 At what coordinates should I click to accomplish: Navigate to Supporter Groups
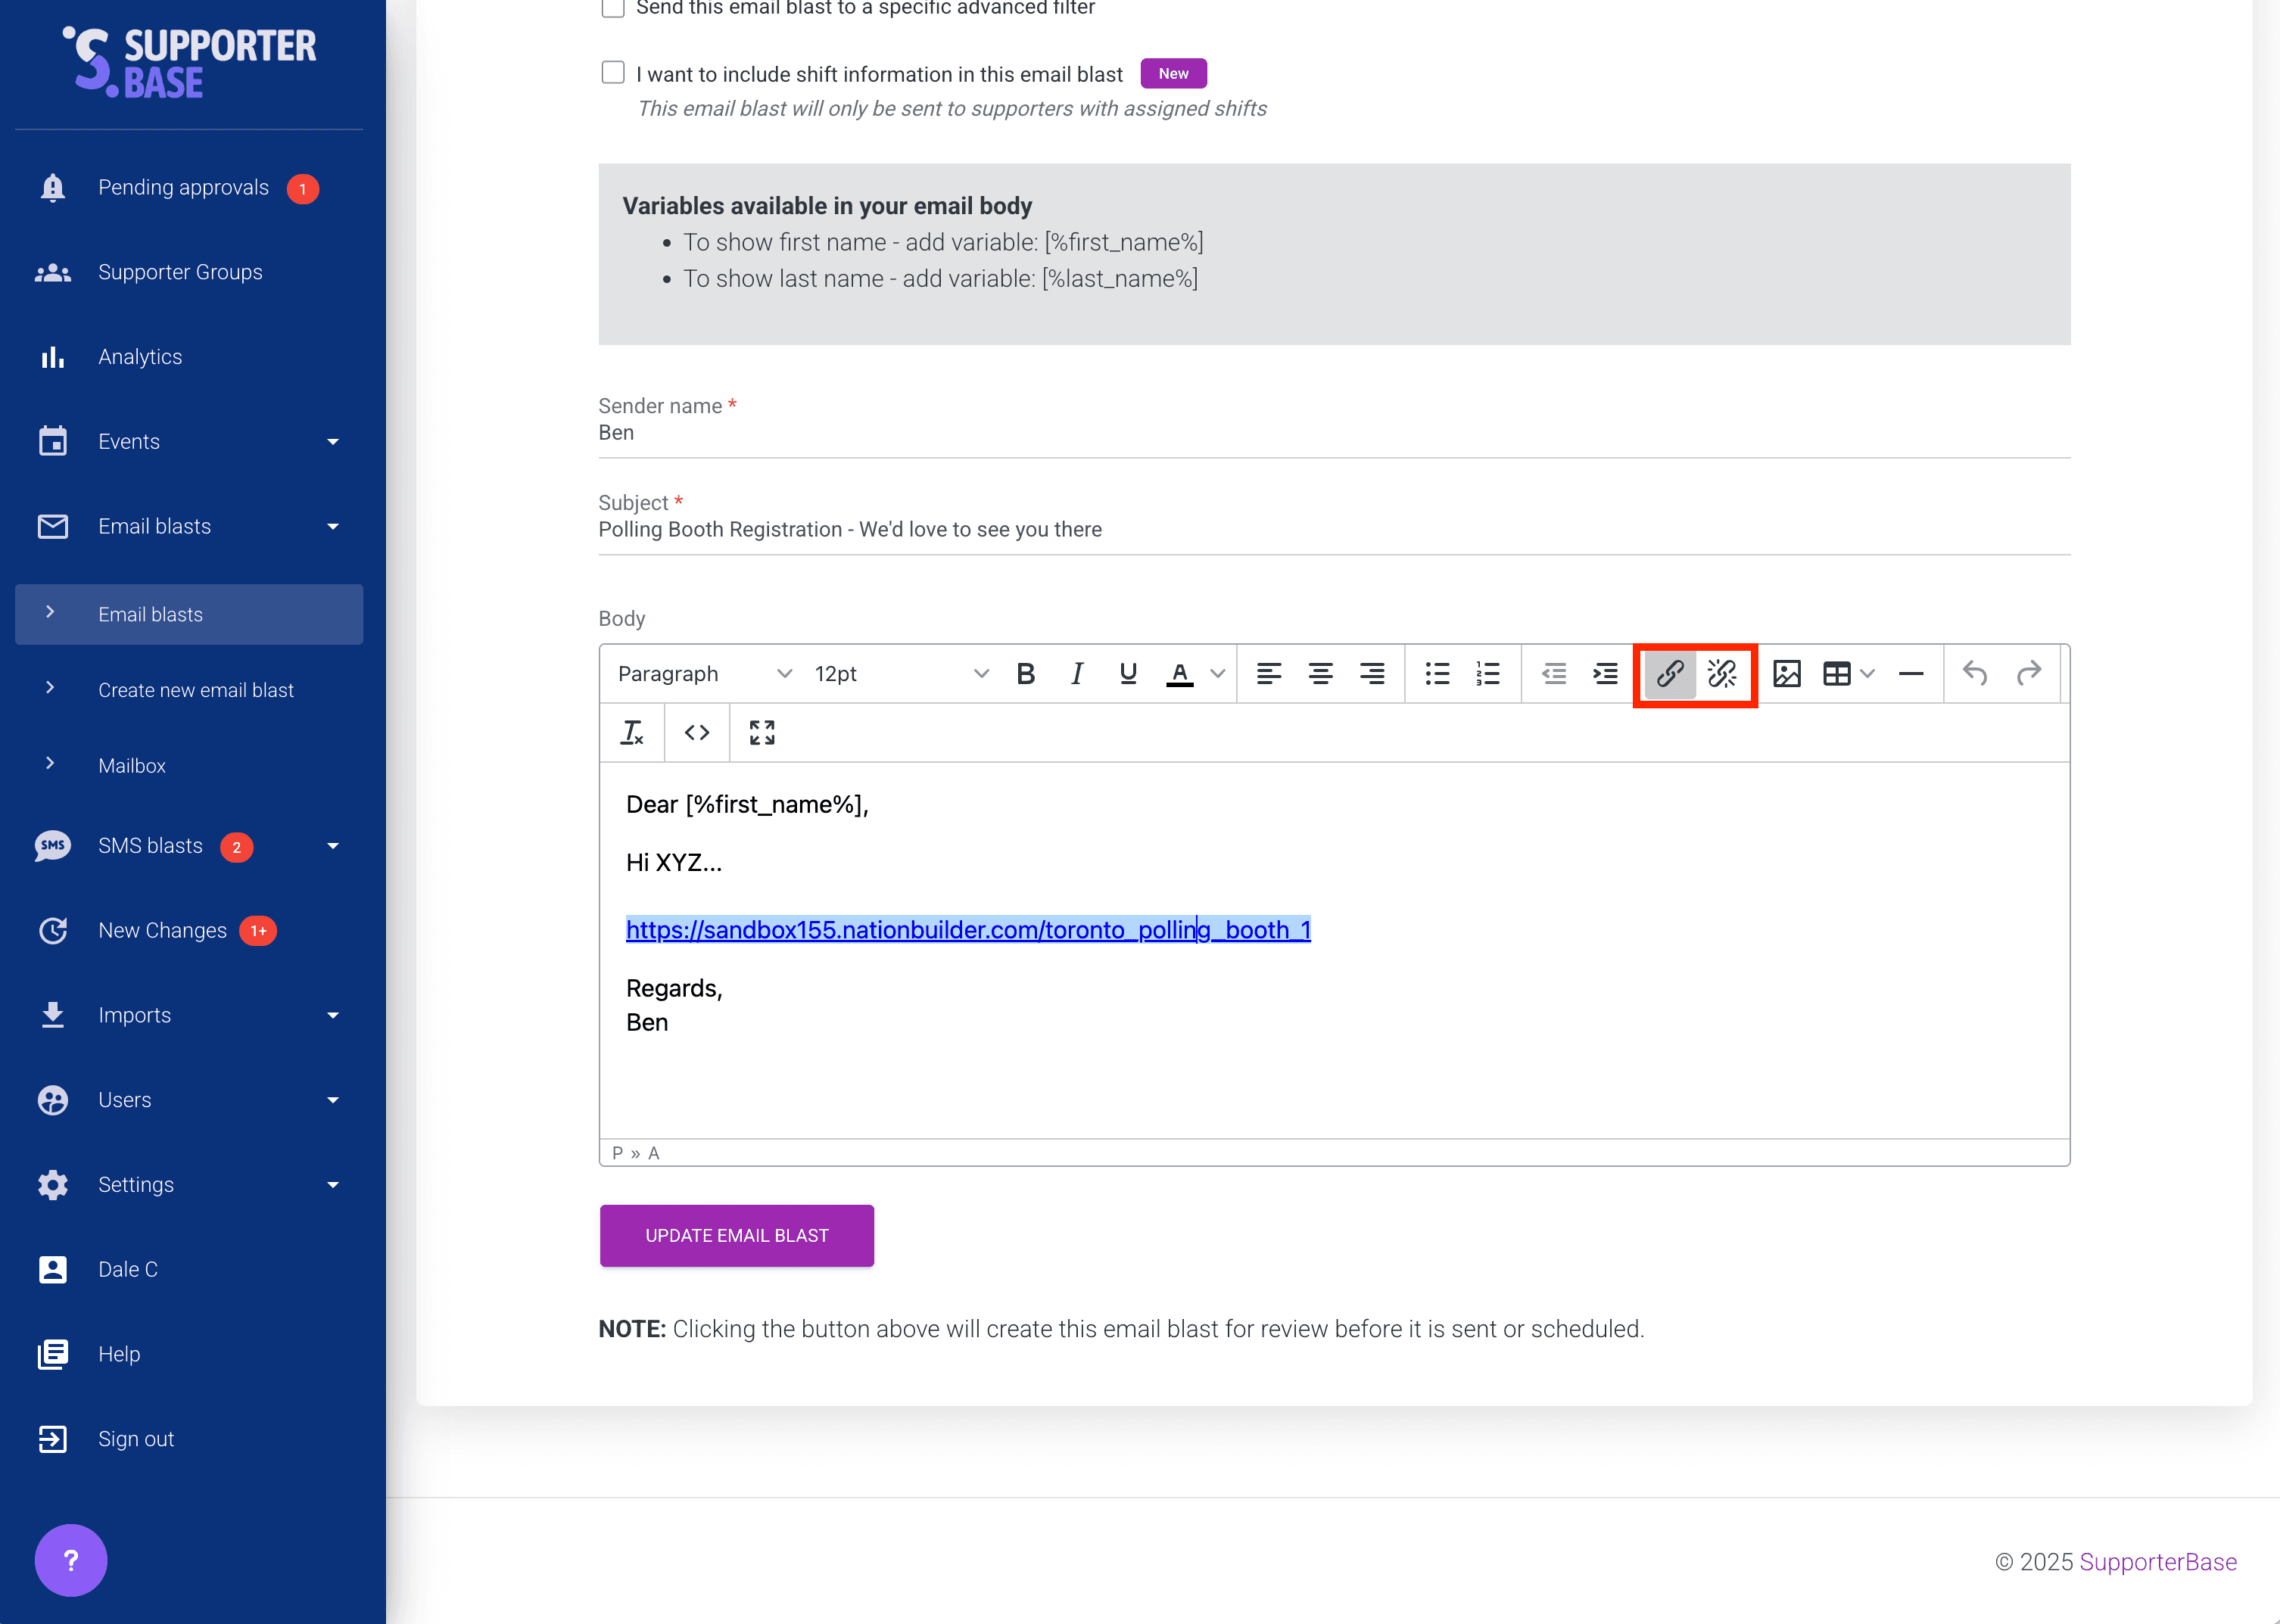coord(181,271)
